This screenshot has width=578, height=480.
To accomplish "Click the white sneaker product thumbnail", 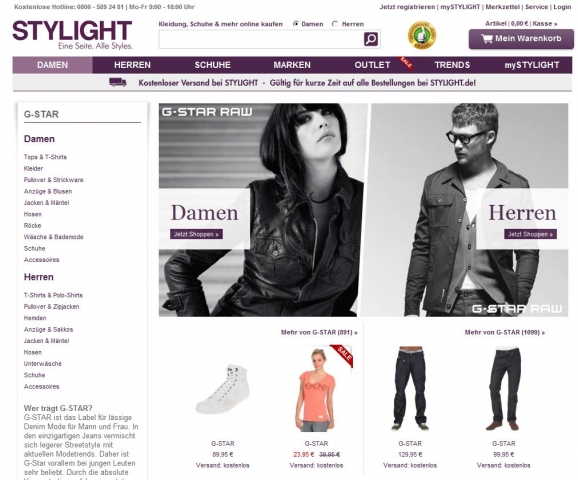I will [x=223, y=389].
